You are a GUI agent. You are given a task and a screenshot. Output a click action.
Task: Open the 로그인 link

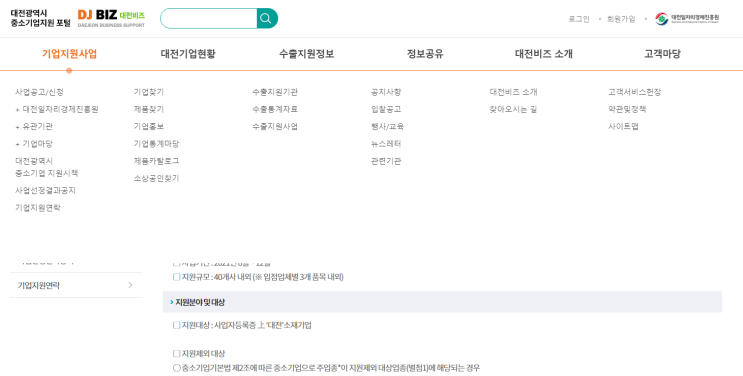(x=579, y=19)
